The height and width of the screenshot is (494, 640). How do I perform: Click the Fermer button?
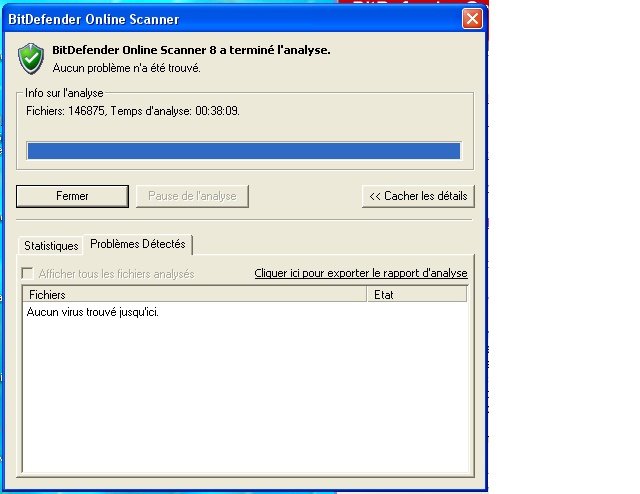[x=72, y=196]
